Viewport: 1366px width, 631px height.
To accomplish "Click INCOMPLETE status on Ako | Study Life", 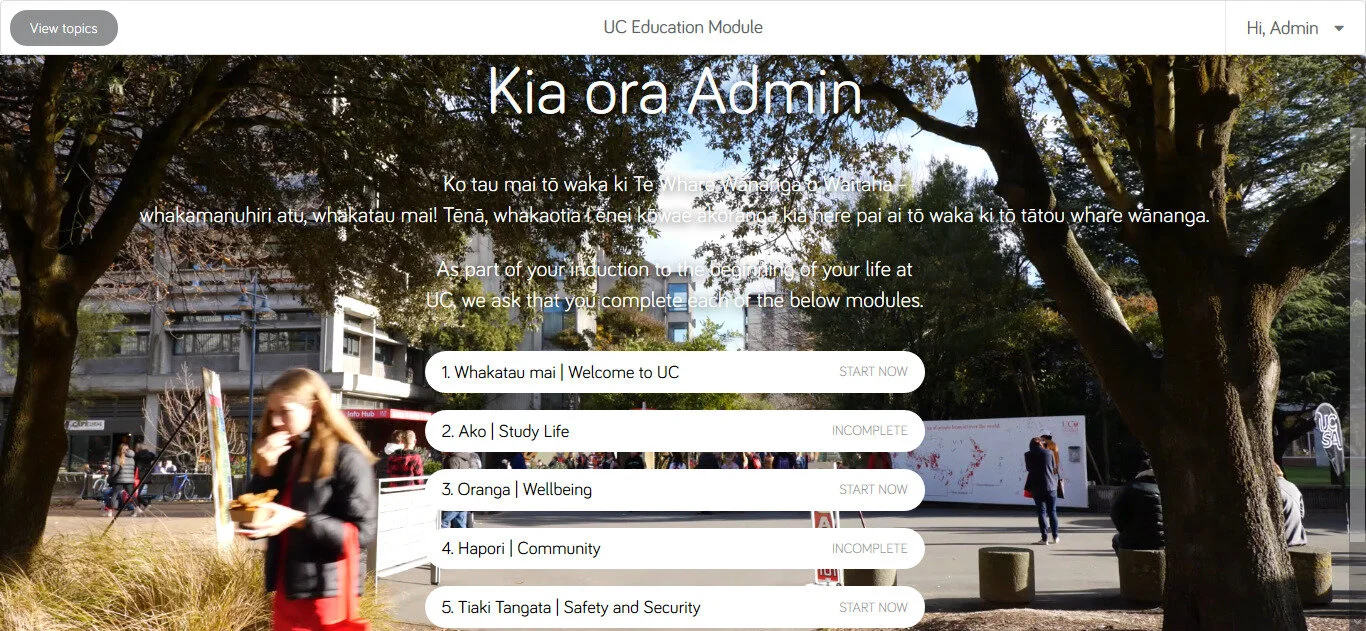I will coord(870,431).
